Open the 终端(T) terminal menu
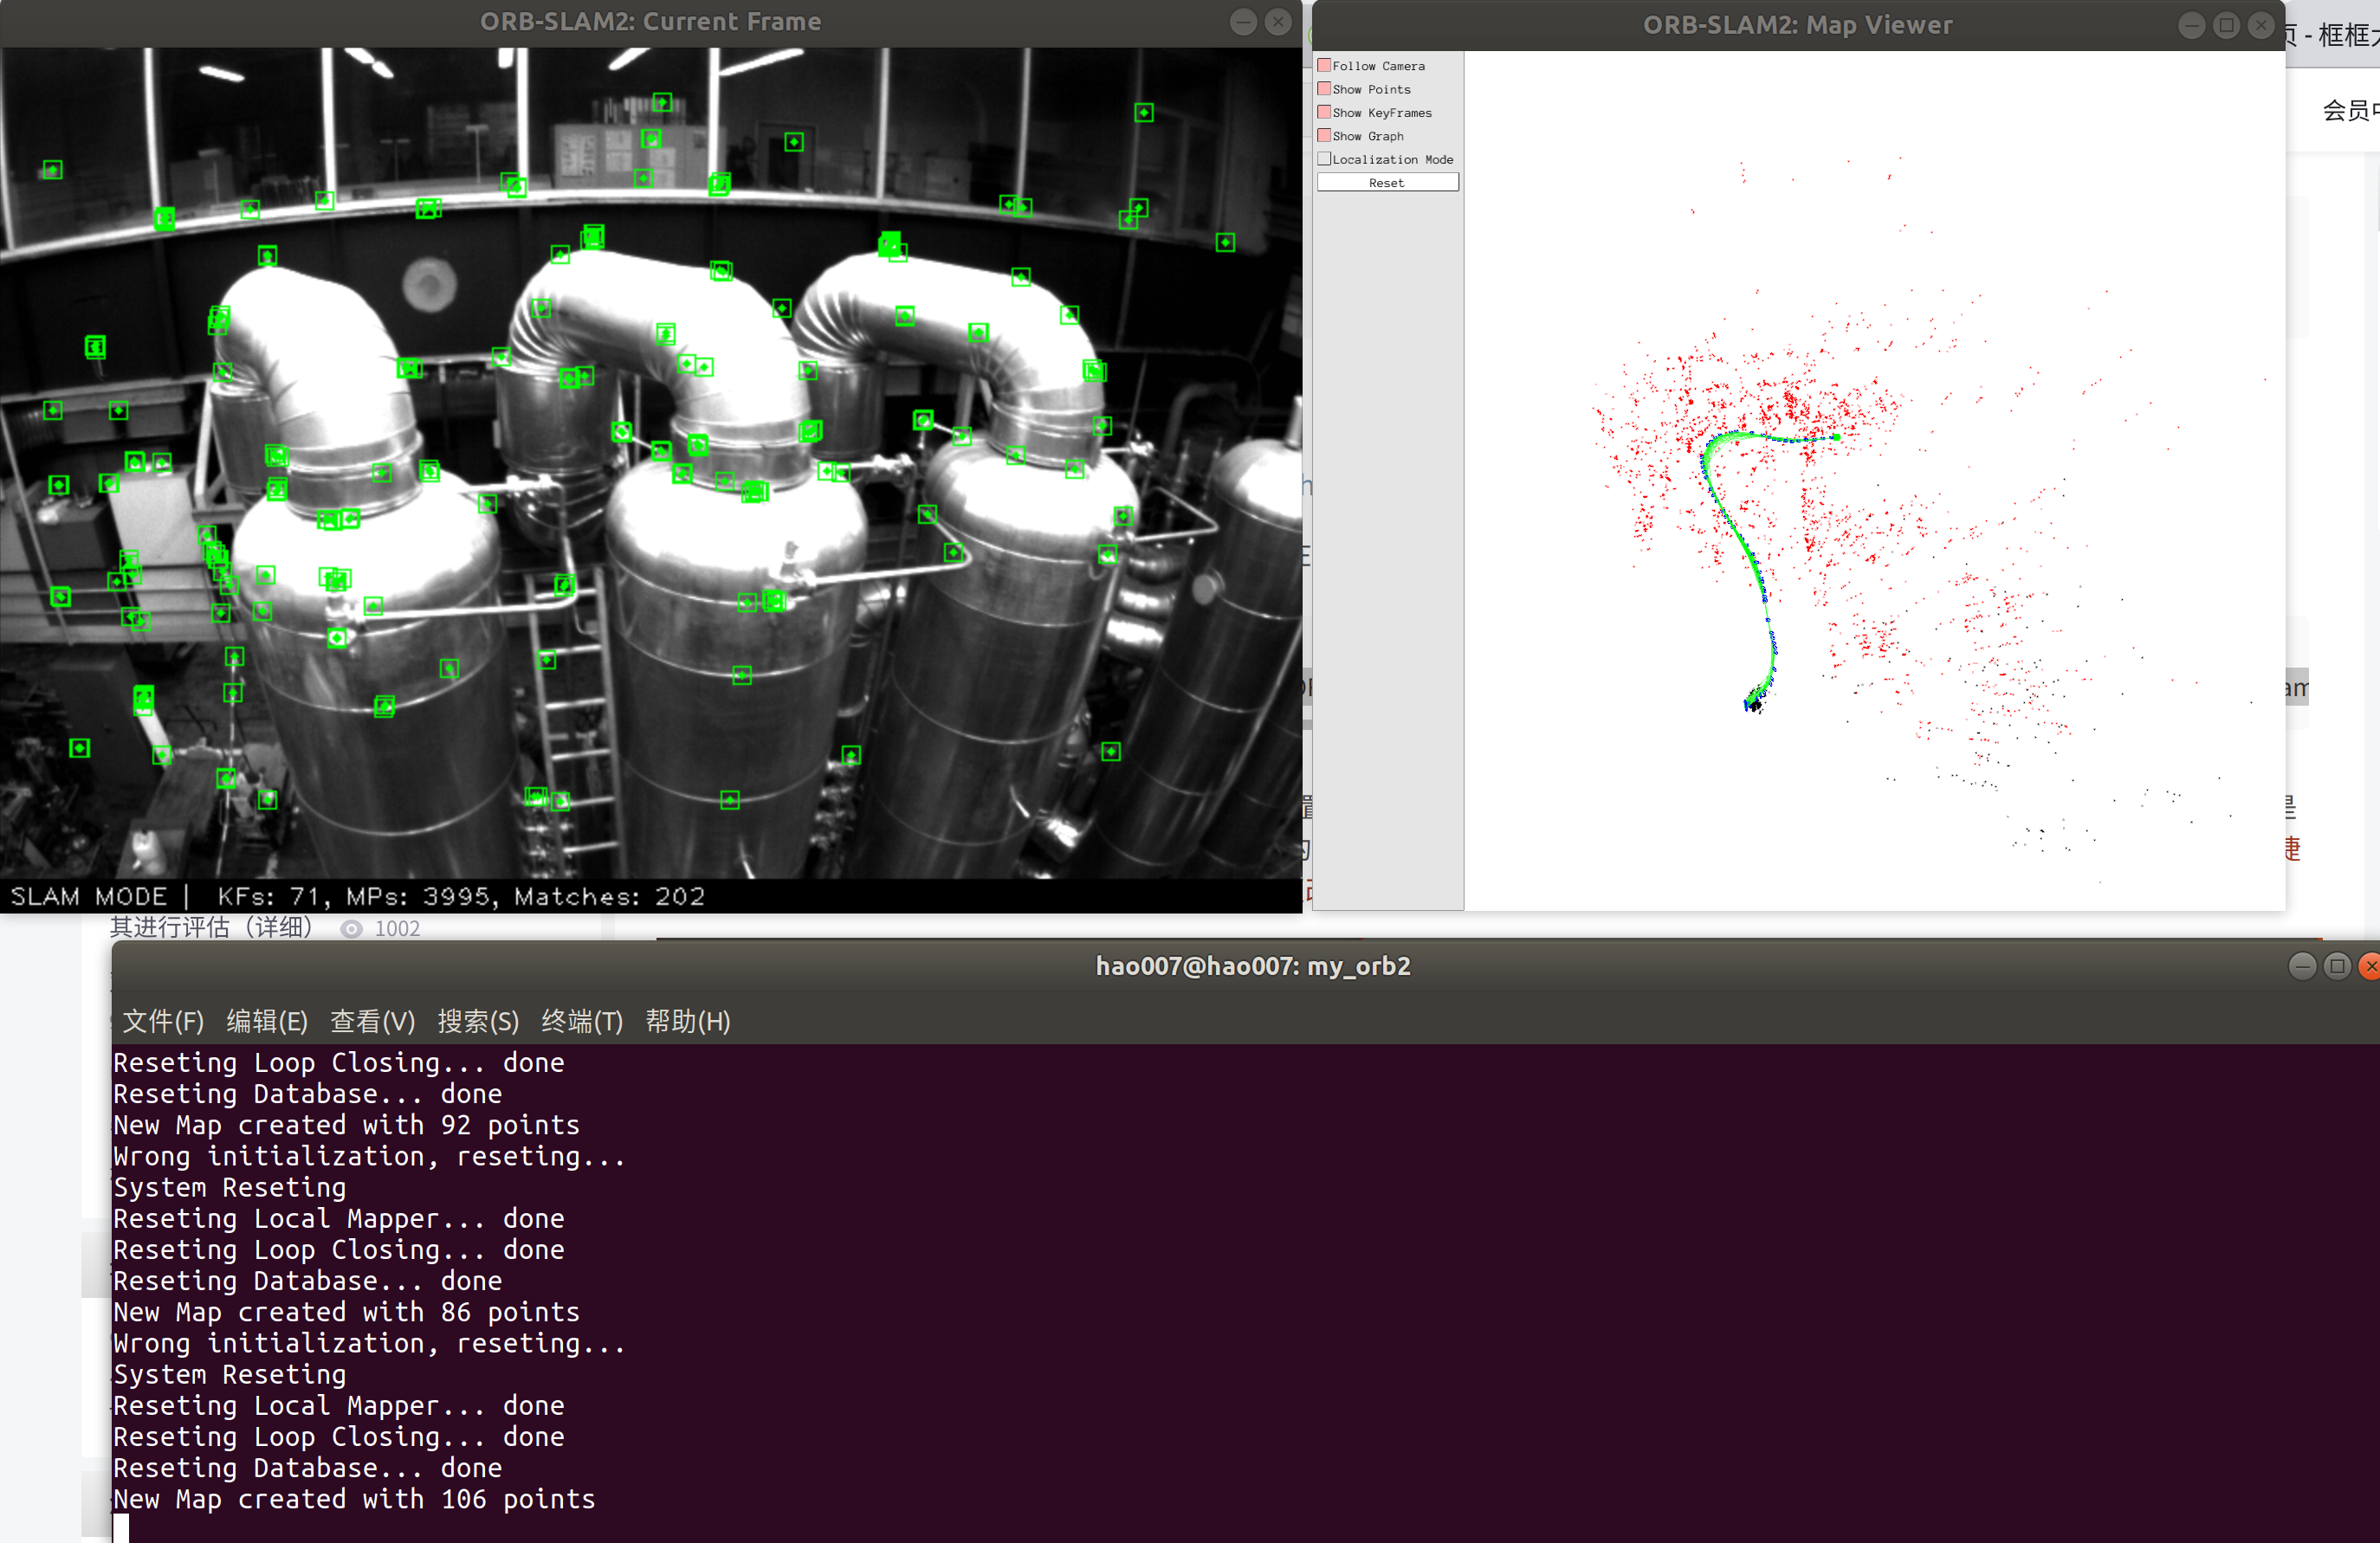 click(582, 1021)
